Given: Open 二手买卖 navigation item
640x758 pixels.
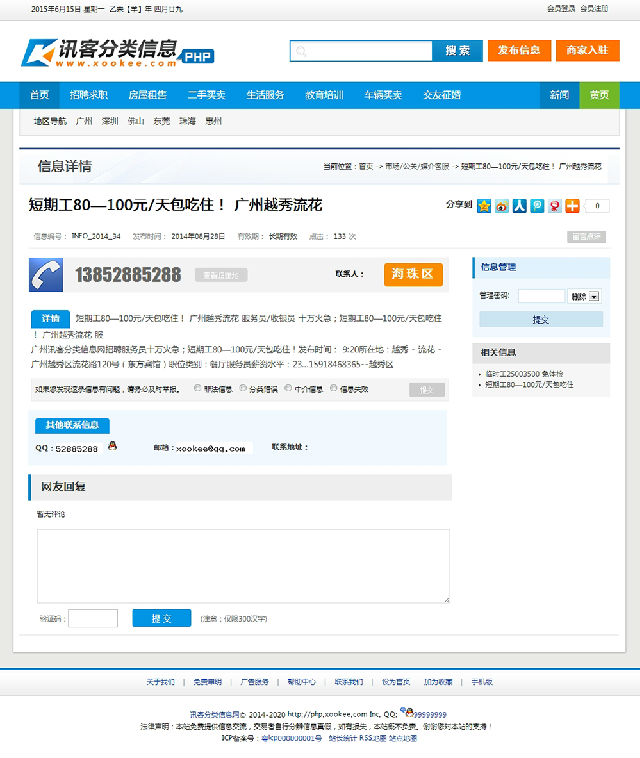Looking at the screenshot, I should coord(206,95).
